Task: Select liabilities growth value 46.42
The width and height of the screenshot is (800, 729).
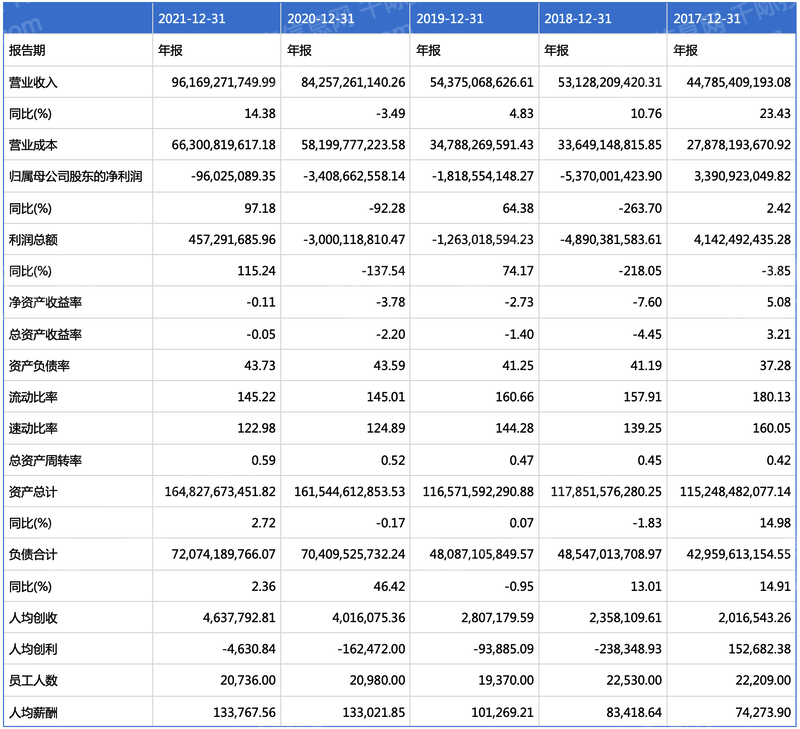Action: [389, 587]
